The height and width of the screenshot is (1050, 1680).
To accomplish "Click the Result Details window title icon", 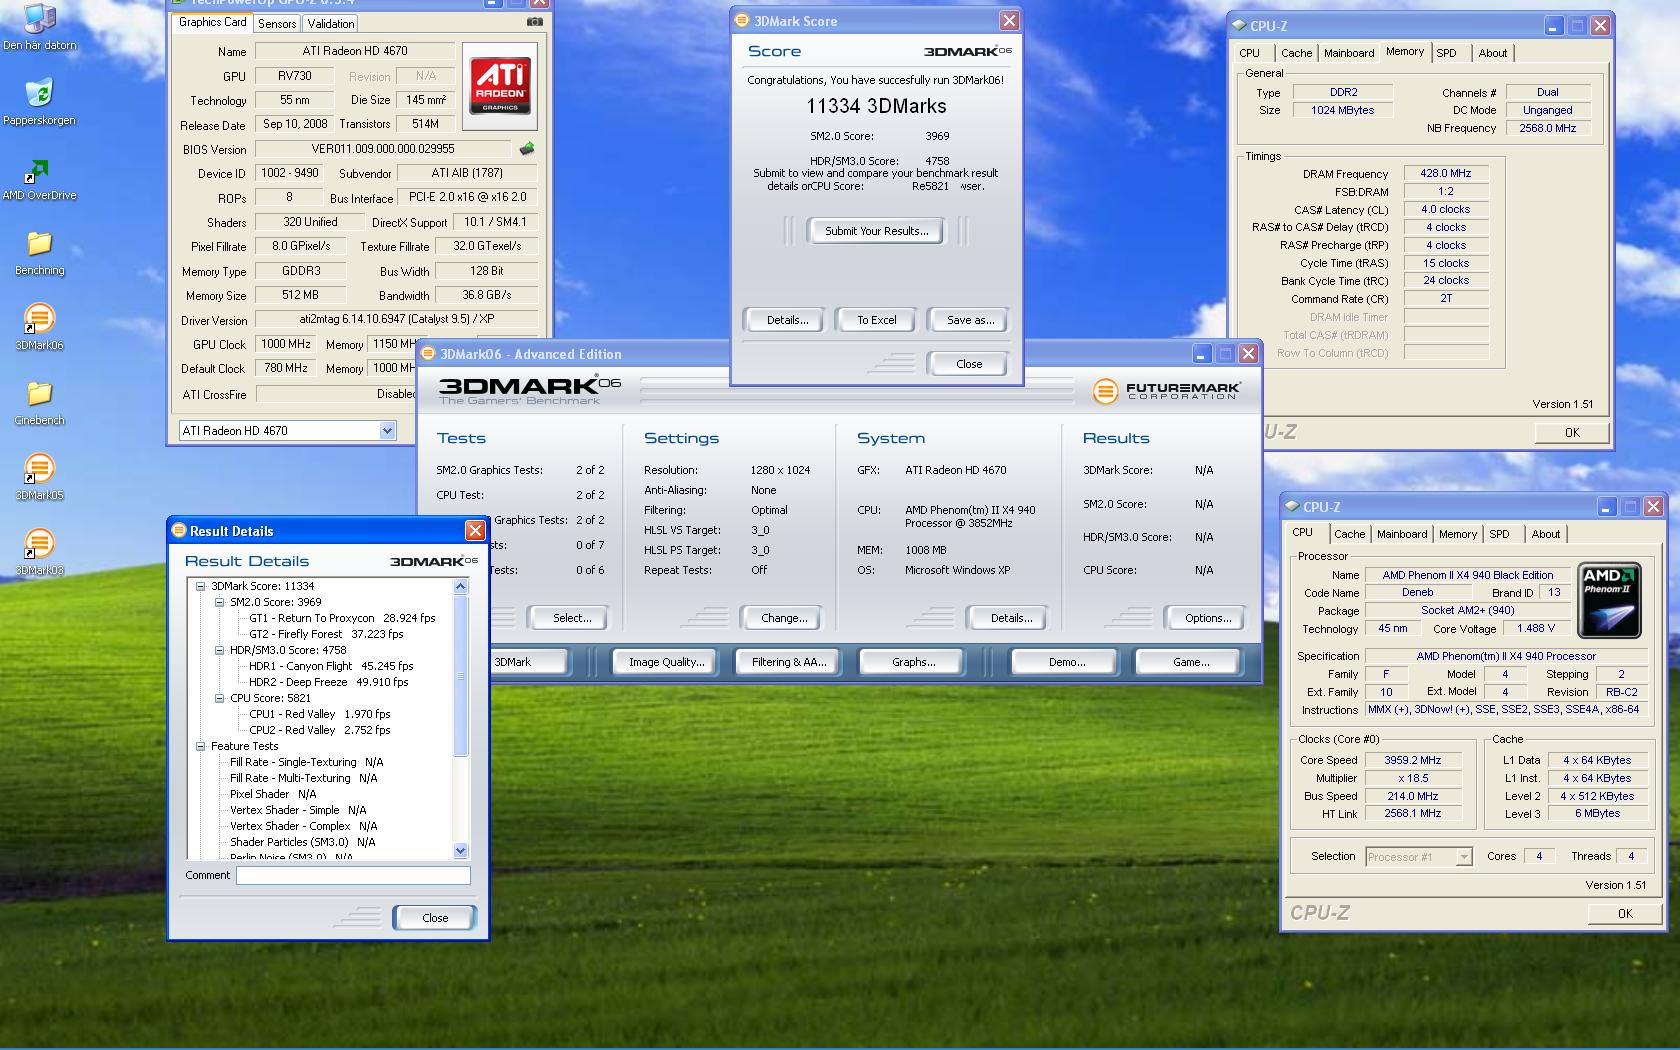I will click(x=179, y=530).
